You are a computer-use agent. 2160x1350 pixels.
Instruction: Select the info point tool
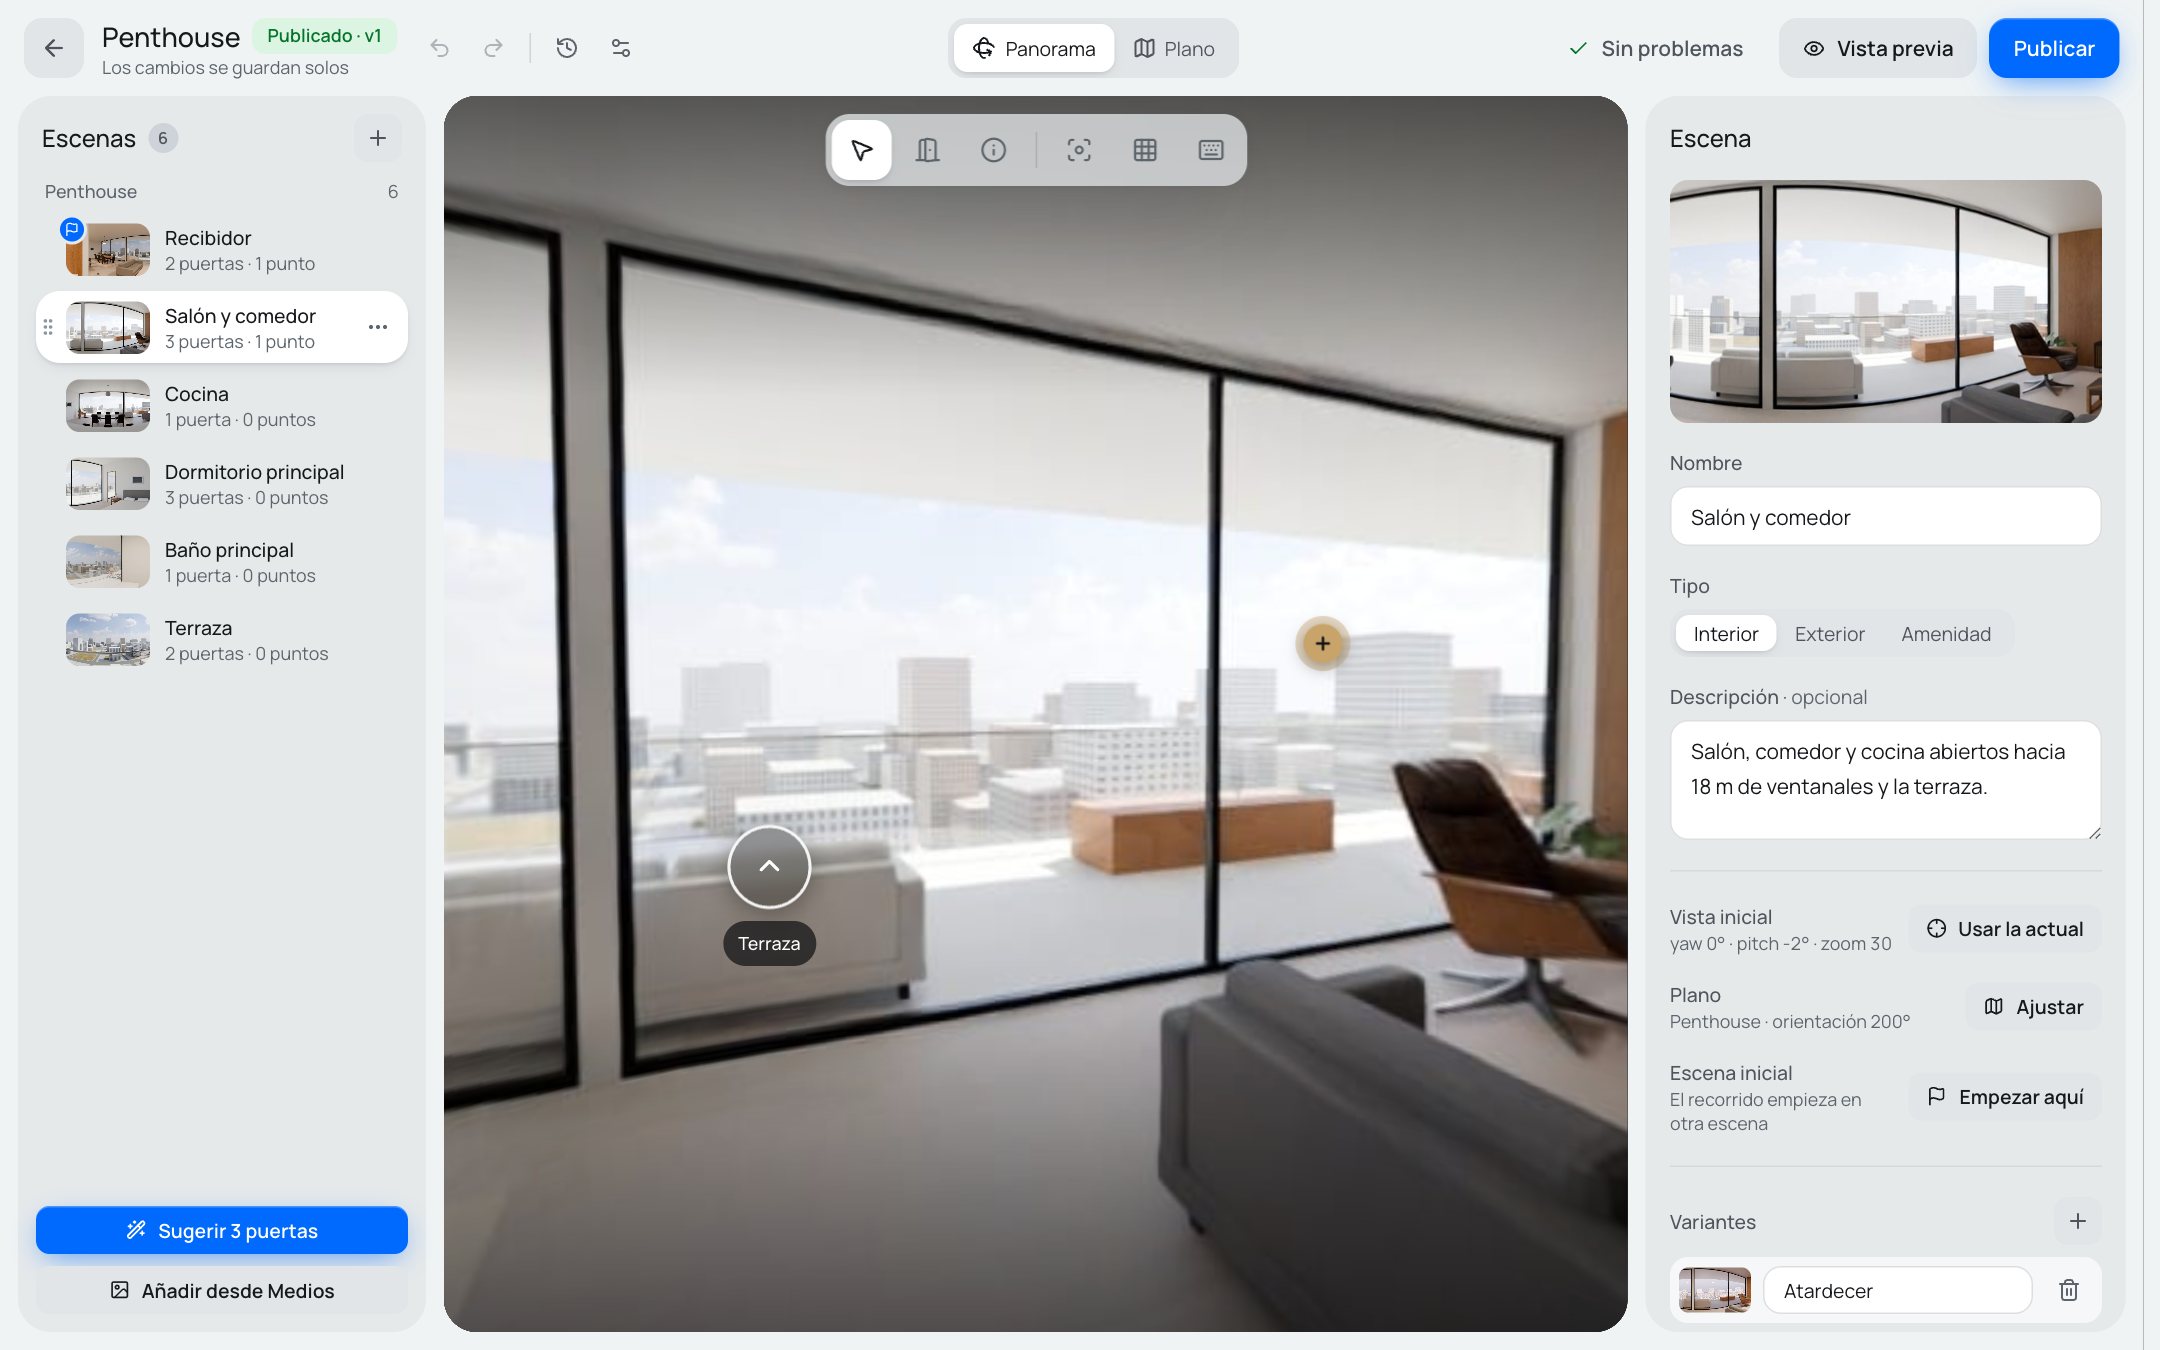[x=994, y=150]
